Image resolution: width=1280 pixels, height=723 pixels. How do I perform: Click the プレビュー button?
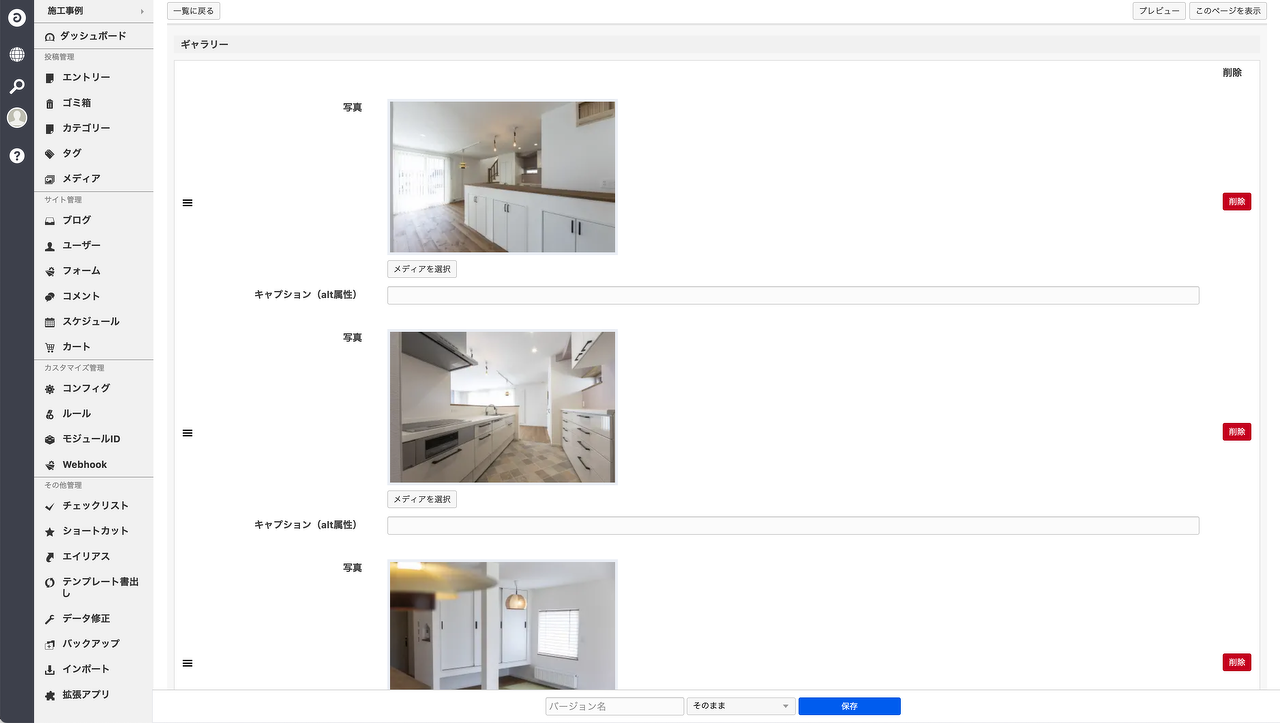tap(1159, 11)
